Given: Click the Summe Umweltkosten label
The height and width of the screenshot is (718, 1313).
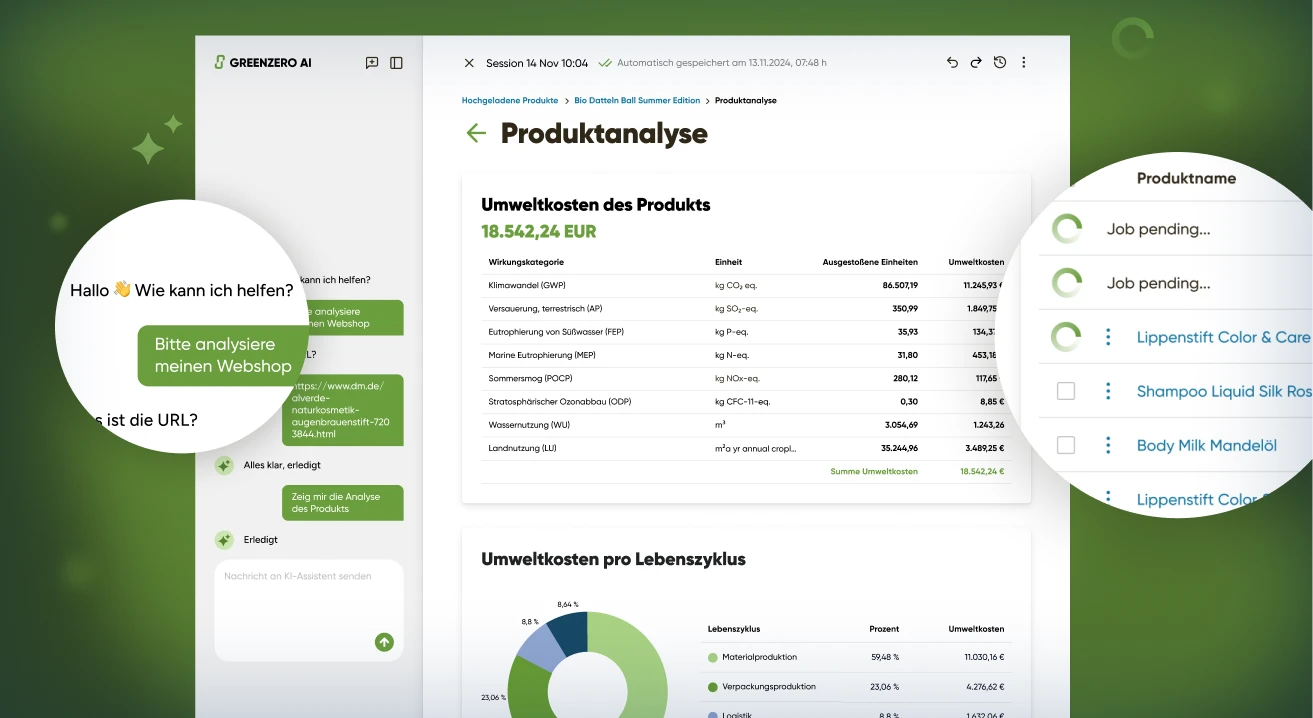Looking at the screenshot, I should (874, 471).
